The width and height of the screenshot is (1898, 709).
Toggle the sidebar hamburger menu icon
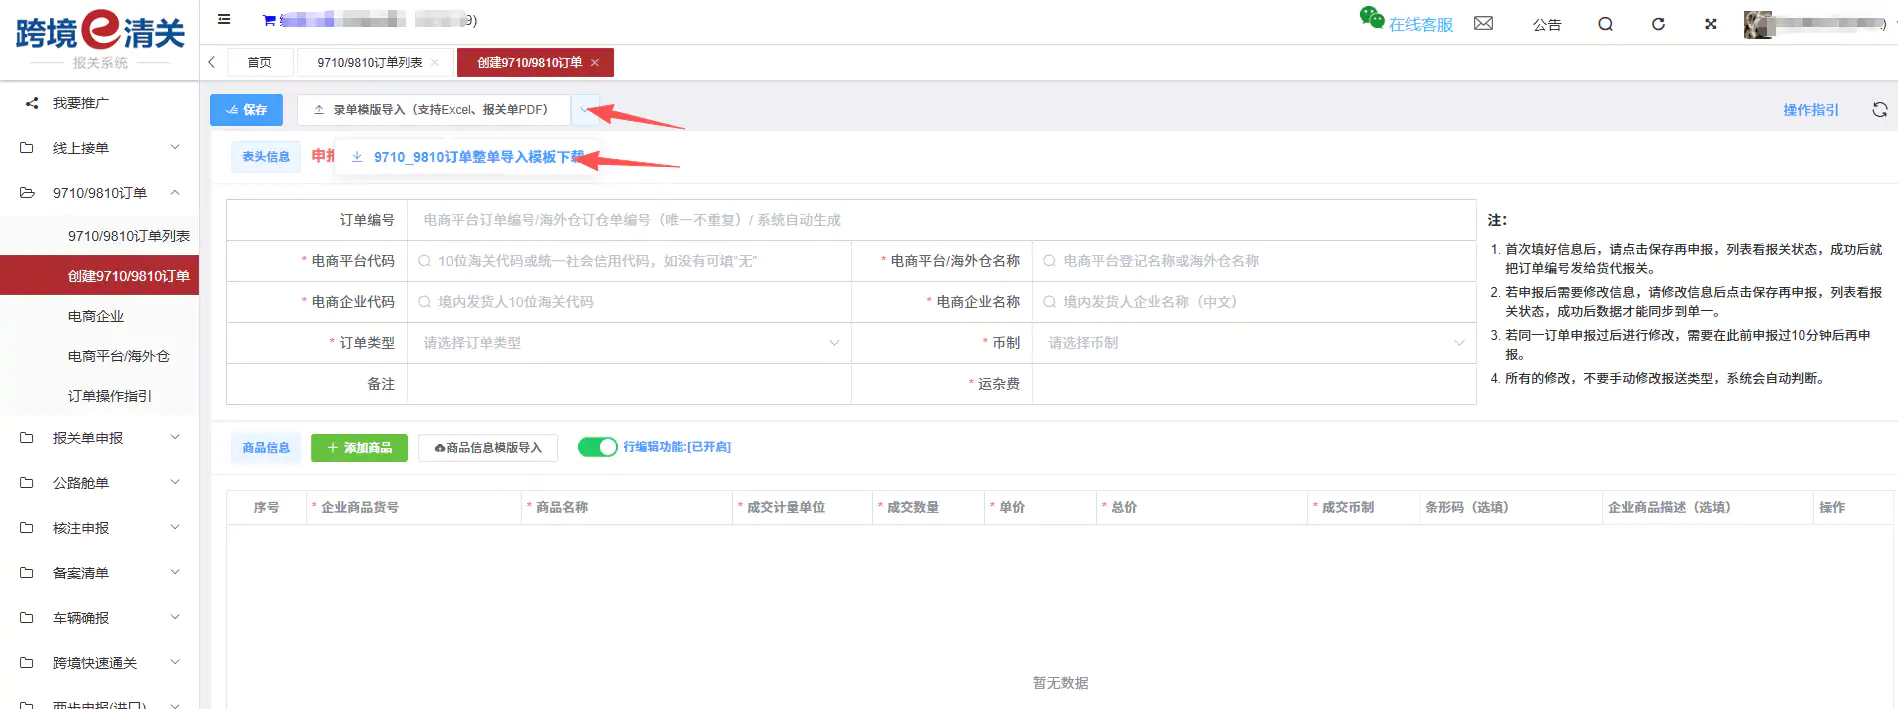pyautogui.click(x=224, y=19)
